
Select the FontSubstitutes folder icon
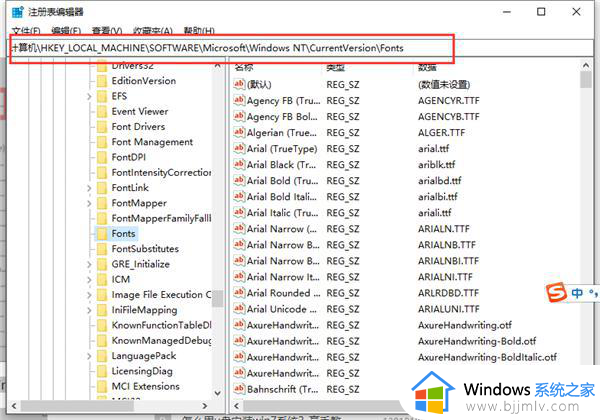coord(102,249)
